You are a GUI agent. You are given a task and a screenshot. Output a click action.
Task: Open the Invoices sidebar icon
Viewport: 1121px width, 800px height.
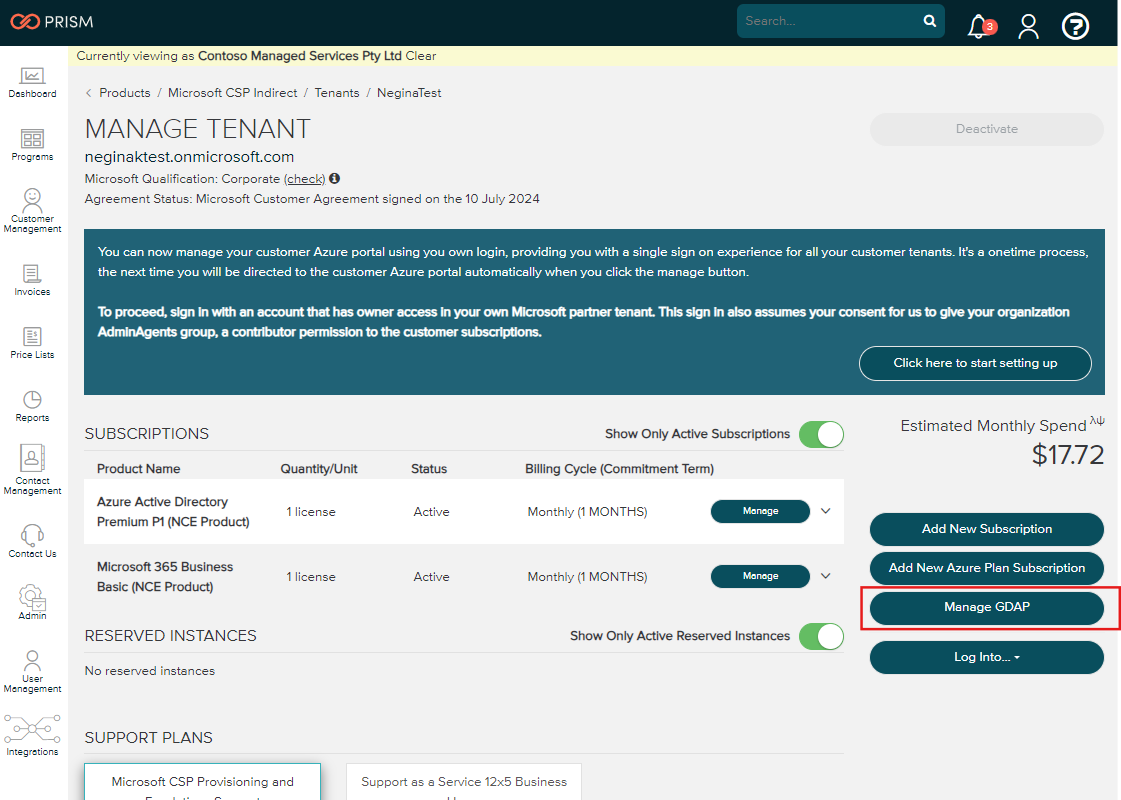32,280
